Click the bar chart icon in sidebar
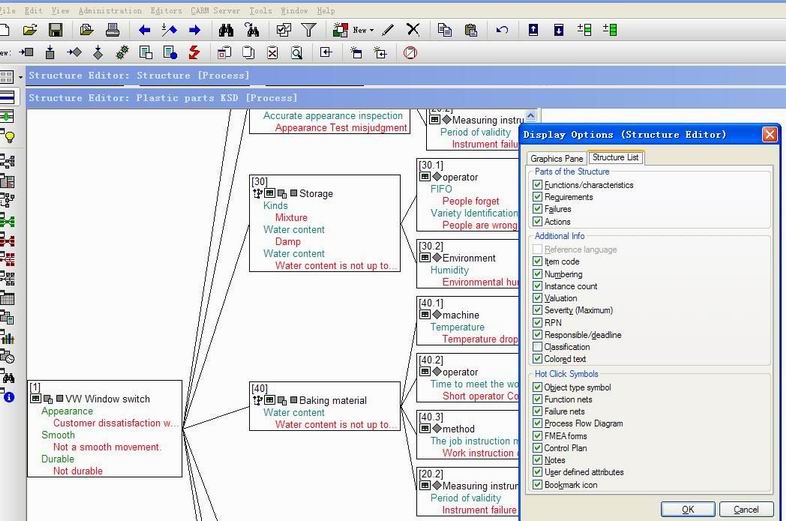 [x=8, y=337]
